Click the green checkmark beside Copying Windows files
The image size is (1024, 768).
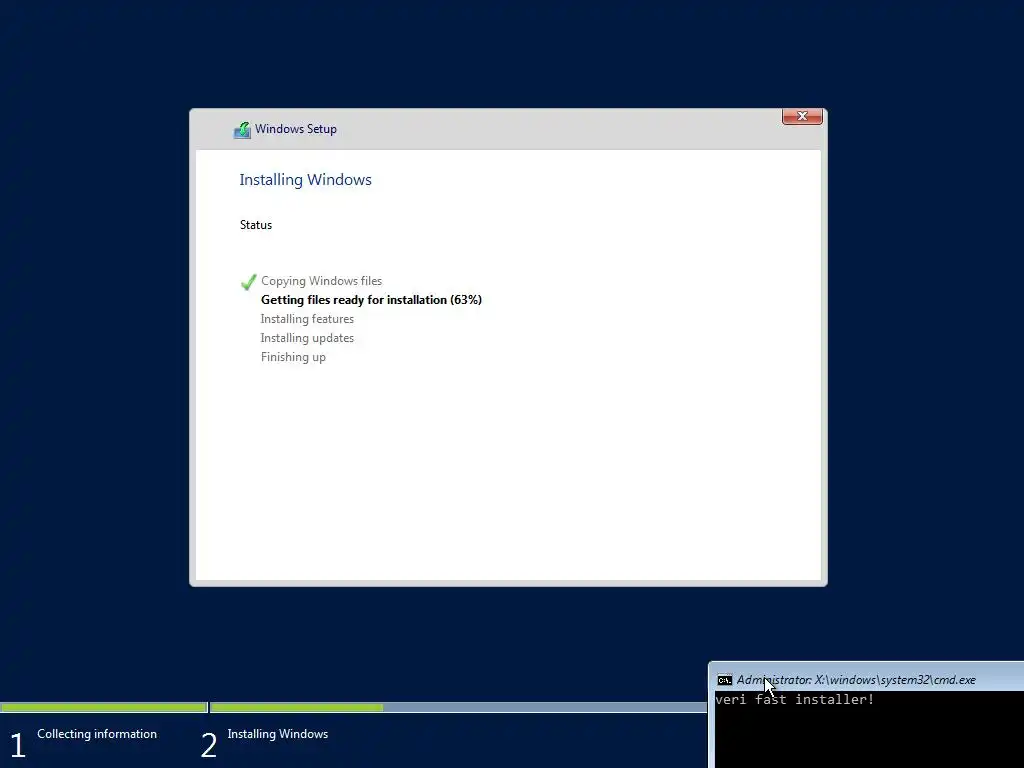pyautogui.click(x=249, y=282)
